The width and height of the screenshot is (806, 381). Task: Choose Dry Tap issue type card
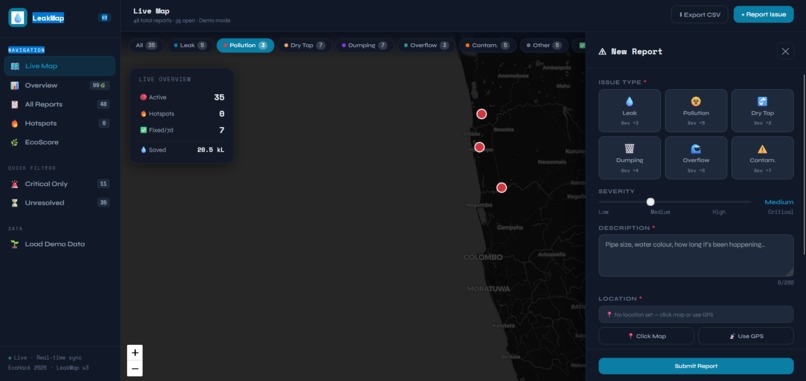click(x=762, y=111)
